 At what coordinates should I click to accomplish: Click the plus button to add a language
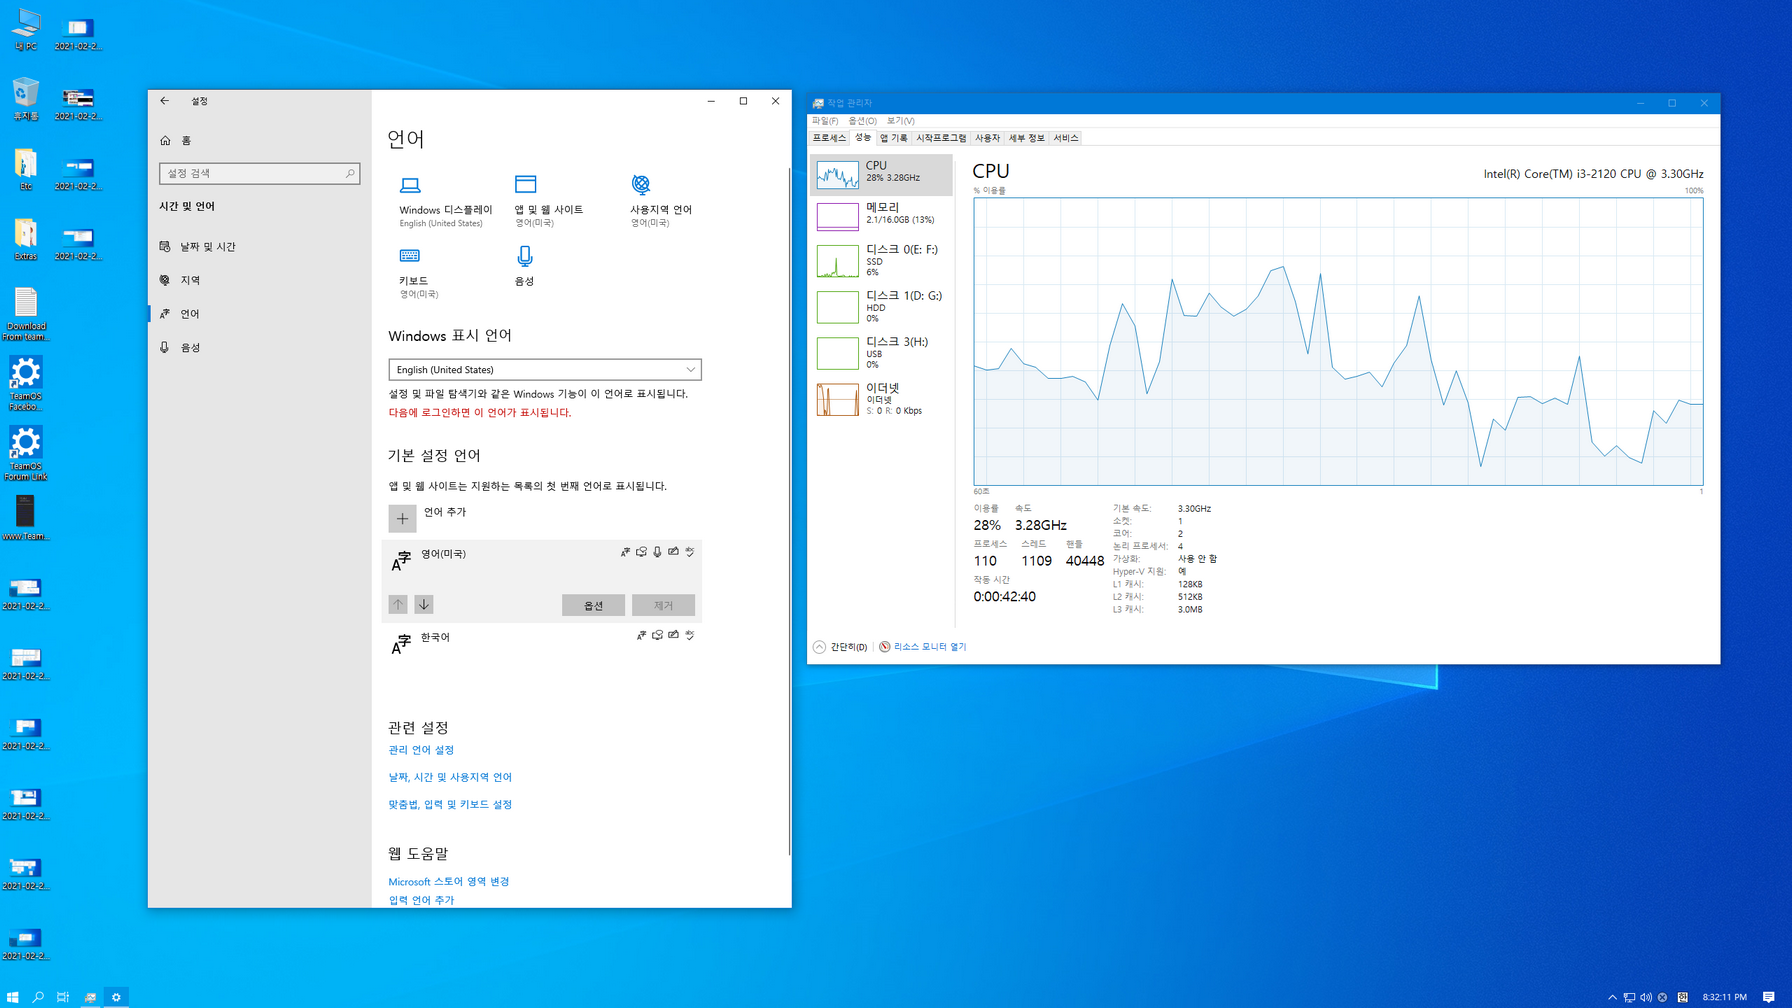tap(402, 519)
